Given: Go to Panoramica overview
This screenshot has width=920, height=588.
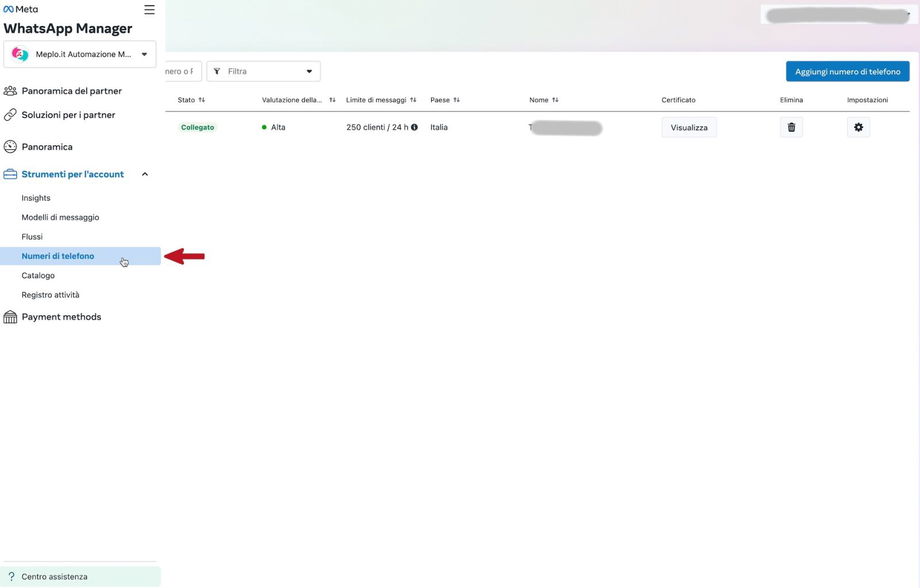Looking at the screenshot, I should tap(47, 147).
